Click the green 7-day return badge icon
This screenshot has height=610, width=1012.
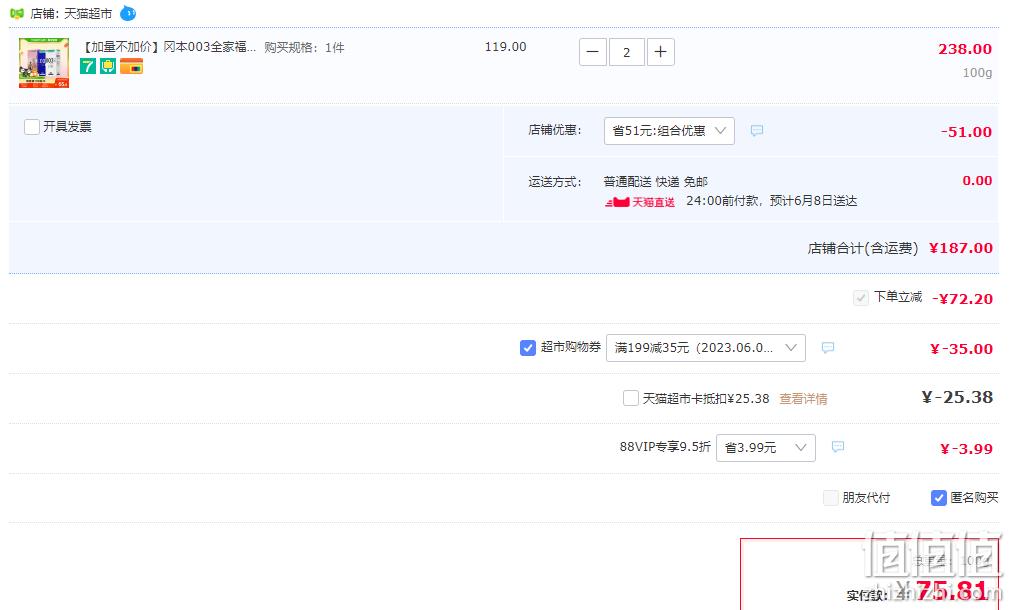[x=88, y=66]
